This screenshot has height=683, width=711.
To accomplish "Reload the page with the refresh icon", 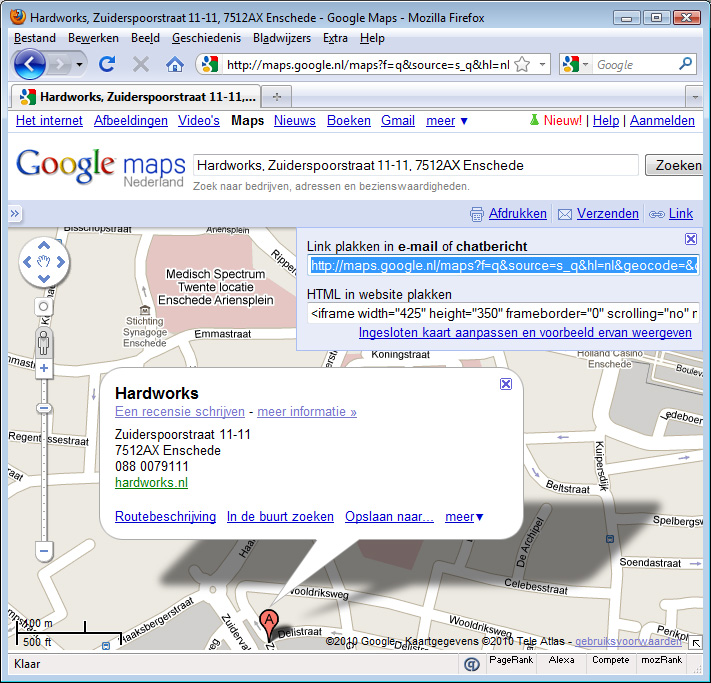I will pos(107,64).
